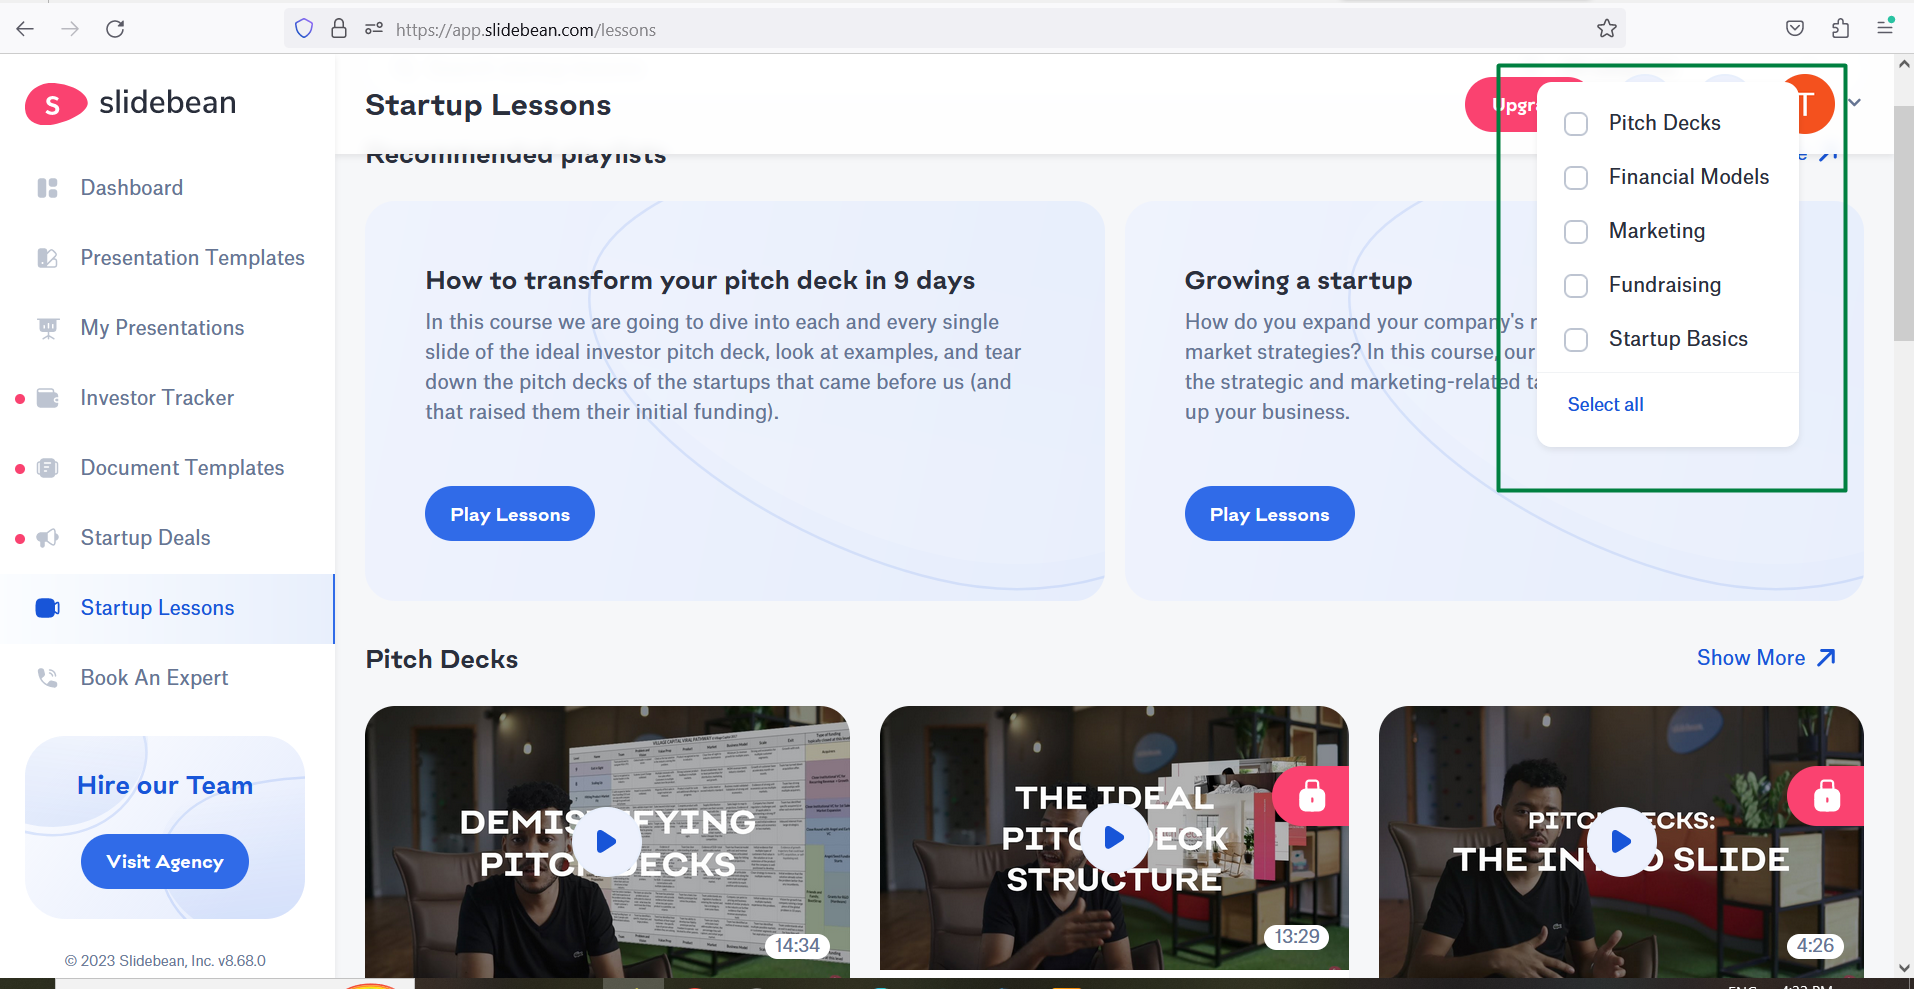Go to My Presentations
Screen dimensions: 1914x989
[x=162, y=328]
